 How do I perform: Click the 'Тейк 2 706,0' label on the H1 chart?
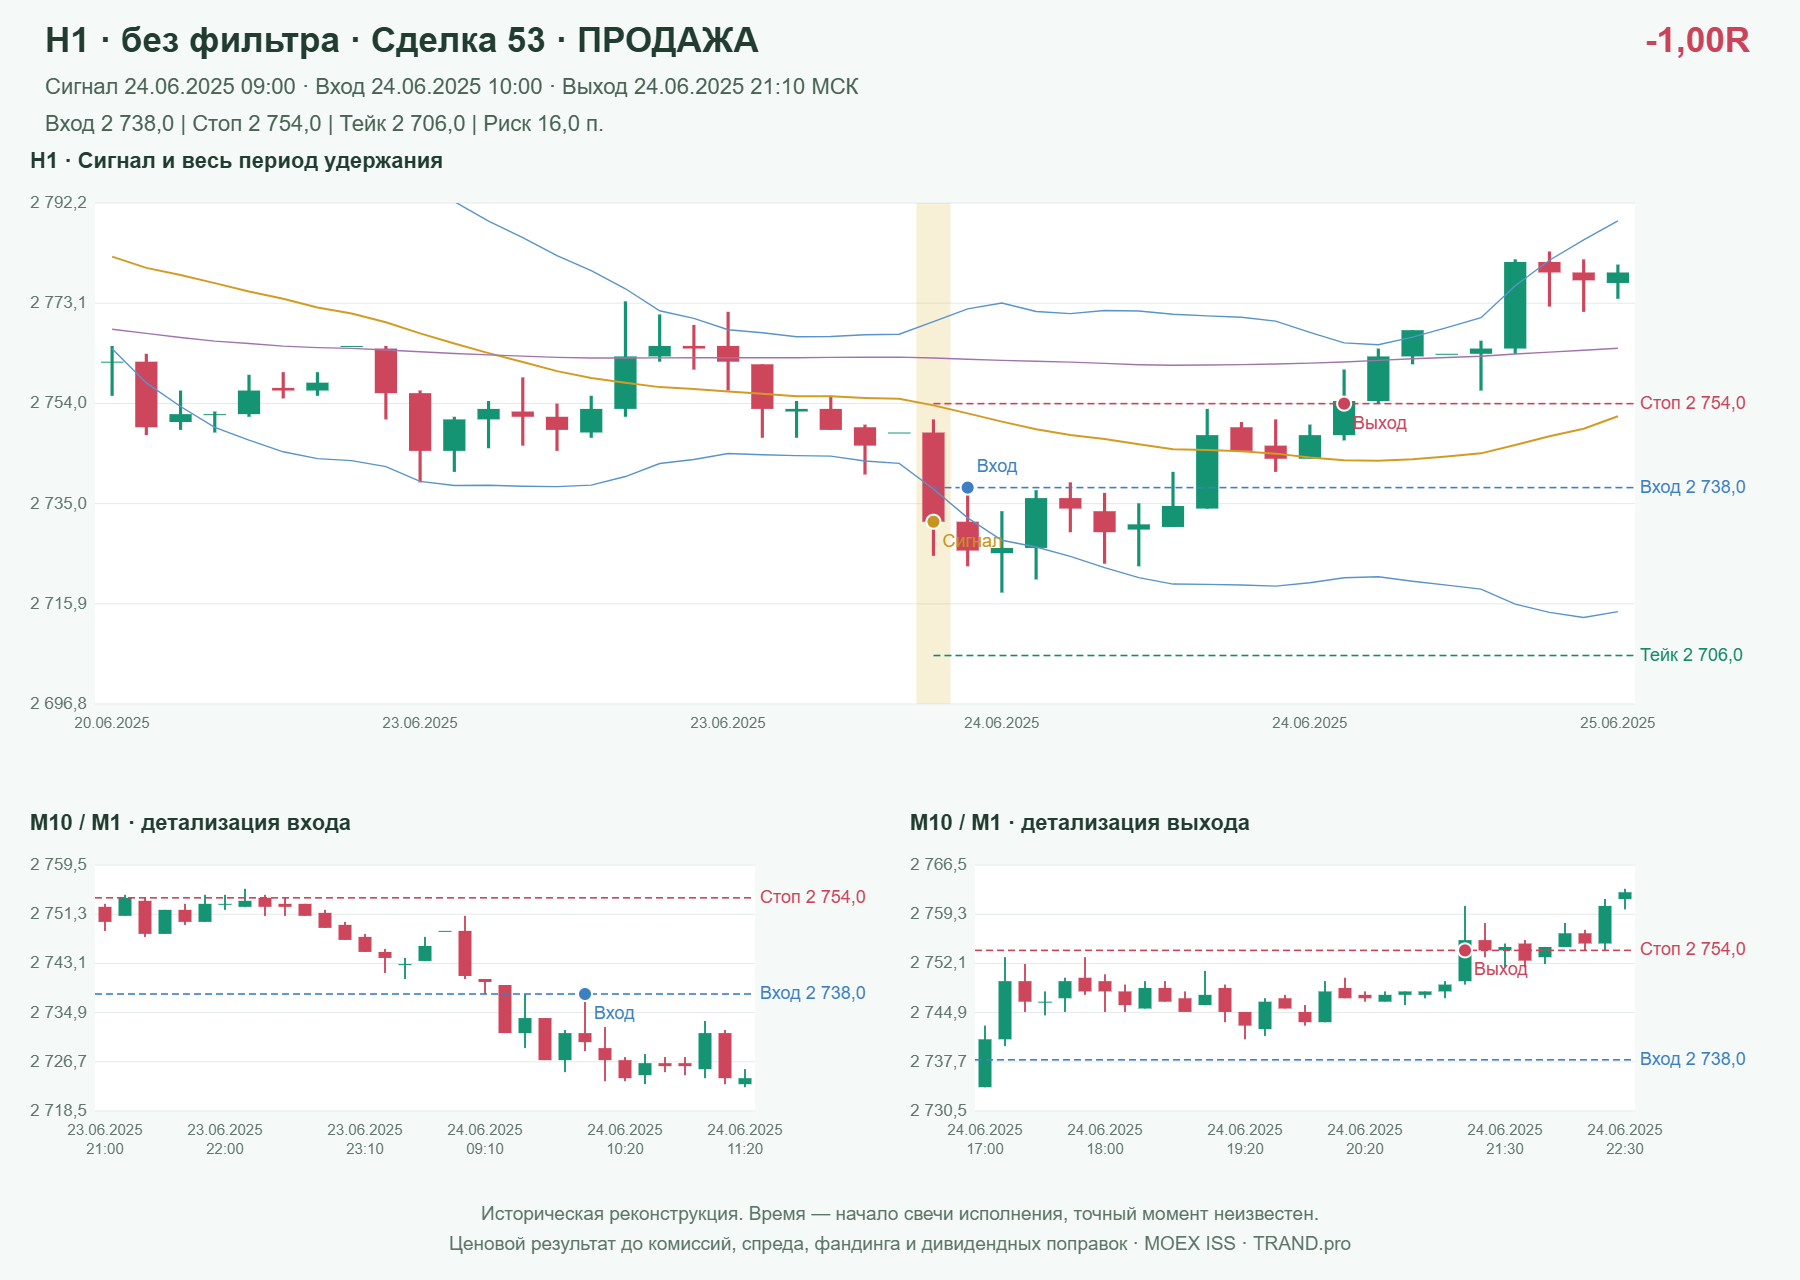coord(1691,655)
